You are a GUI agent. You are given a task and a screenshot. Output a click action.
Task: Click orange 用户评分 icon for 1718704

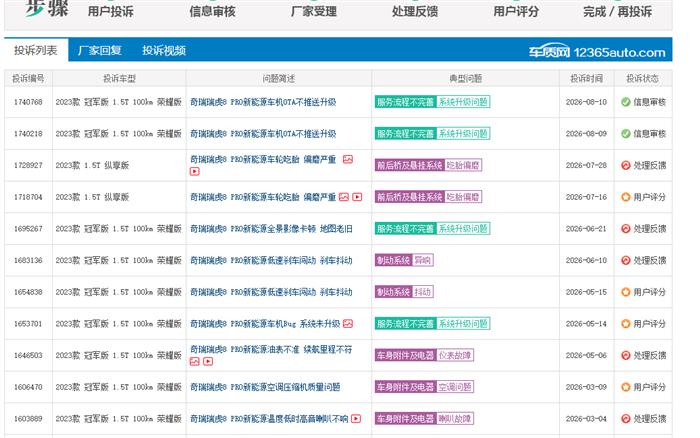[x=626, y=197]
